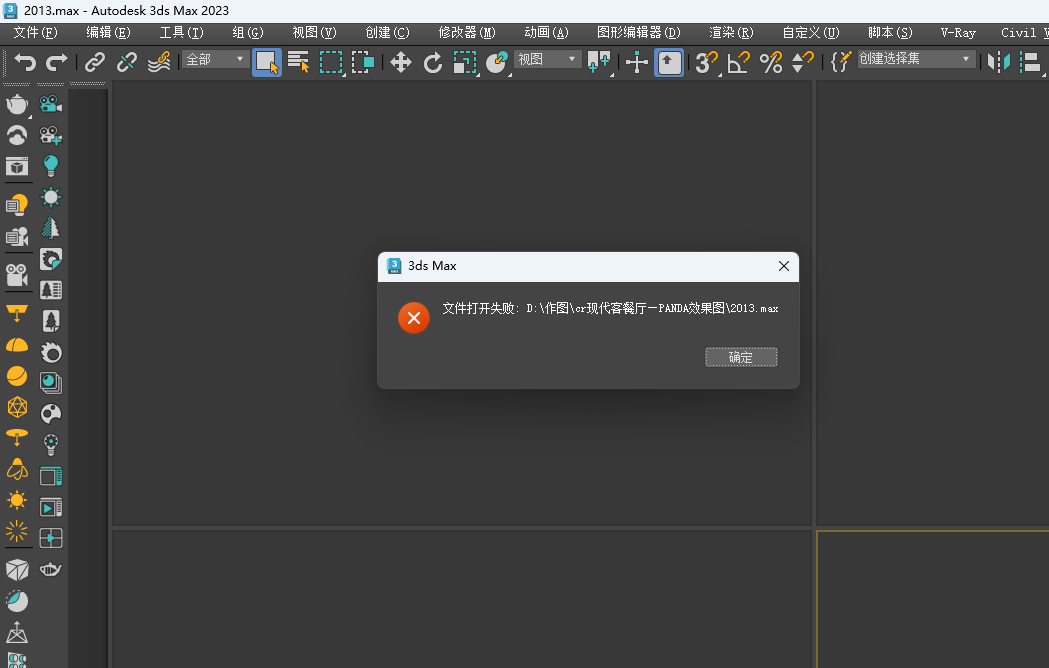Select the Scale tool
The width and height of the screenshot is (1049, 668).
point(465,62)
